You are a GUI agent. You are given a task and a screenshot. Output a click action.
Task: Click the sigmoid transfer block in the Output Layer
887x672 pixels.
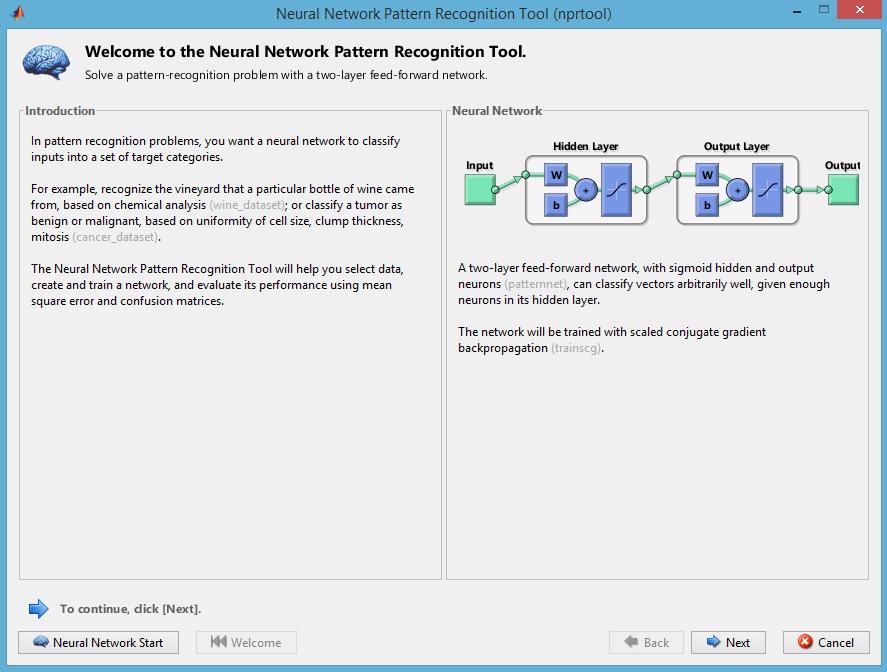coord(768,190)
